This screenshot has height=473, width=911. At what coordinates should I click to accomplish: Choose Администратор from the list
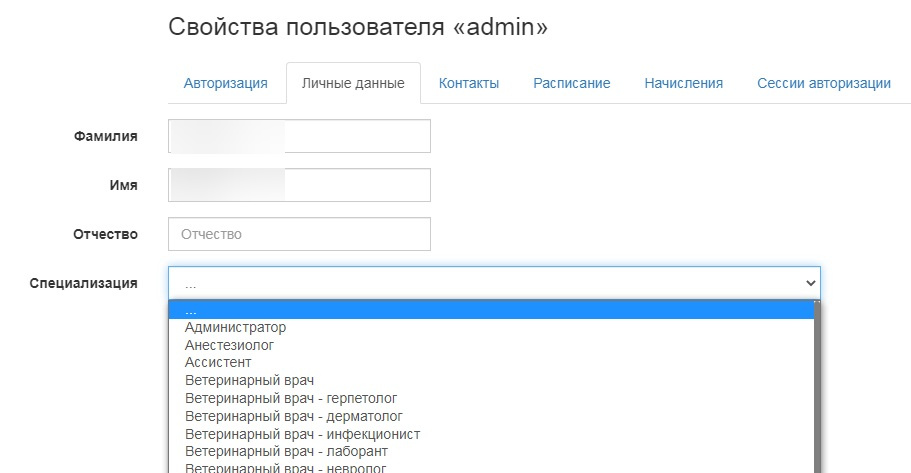point(492,328)
